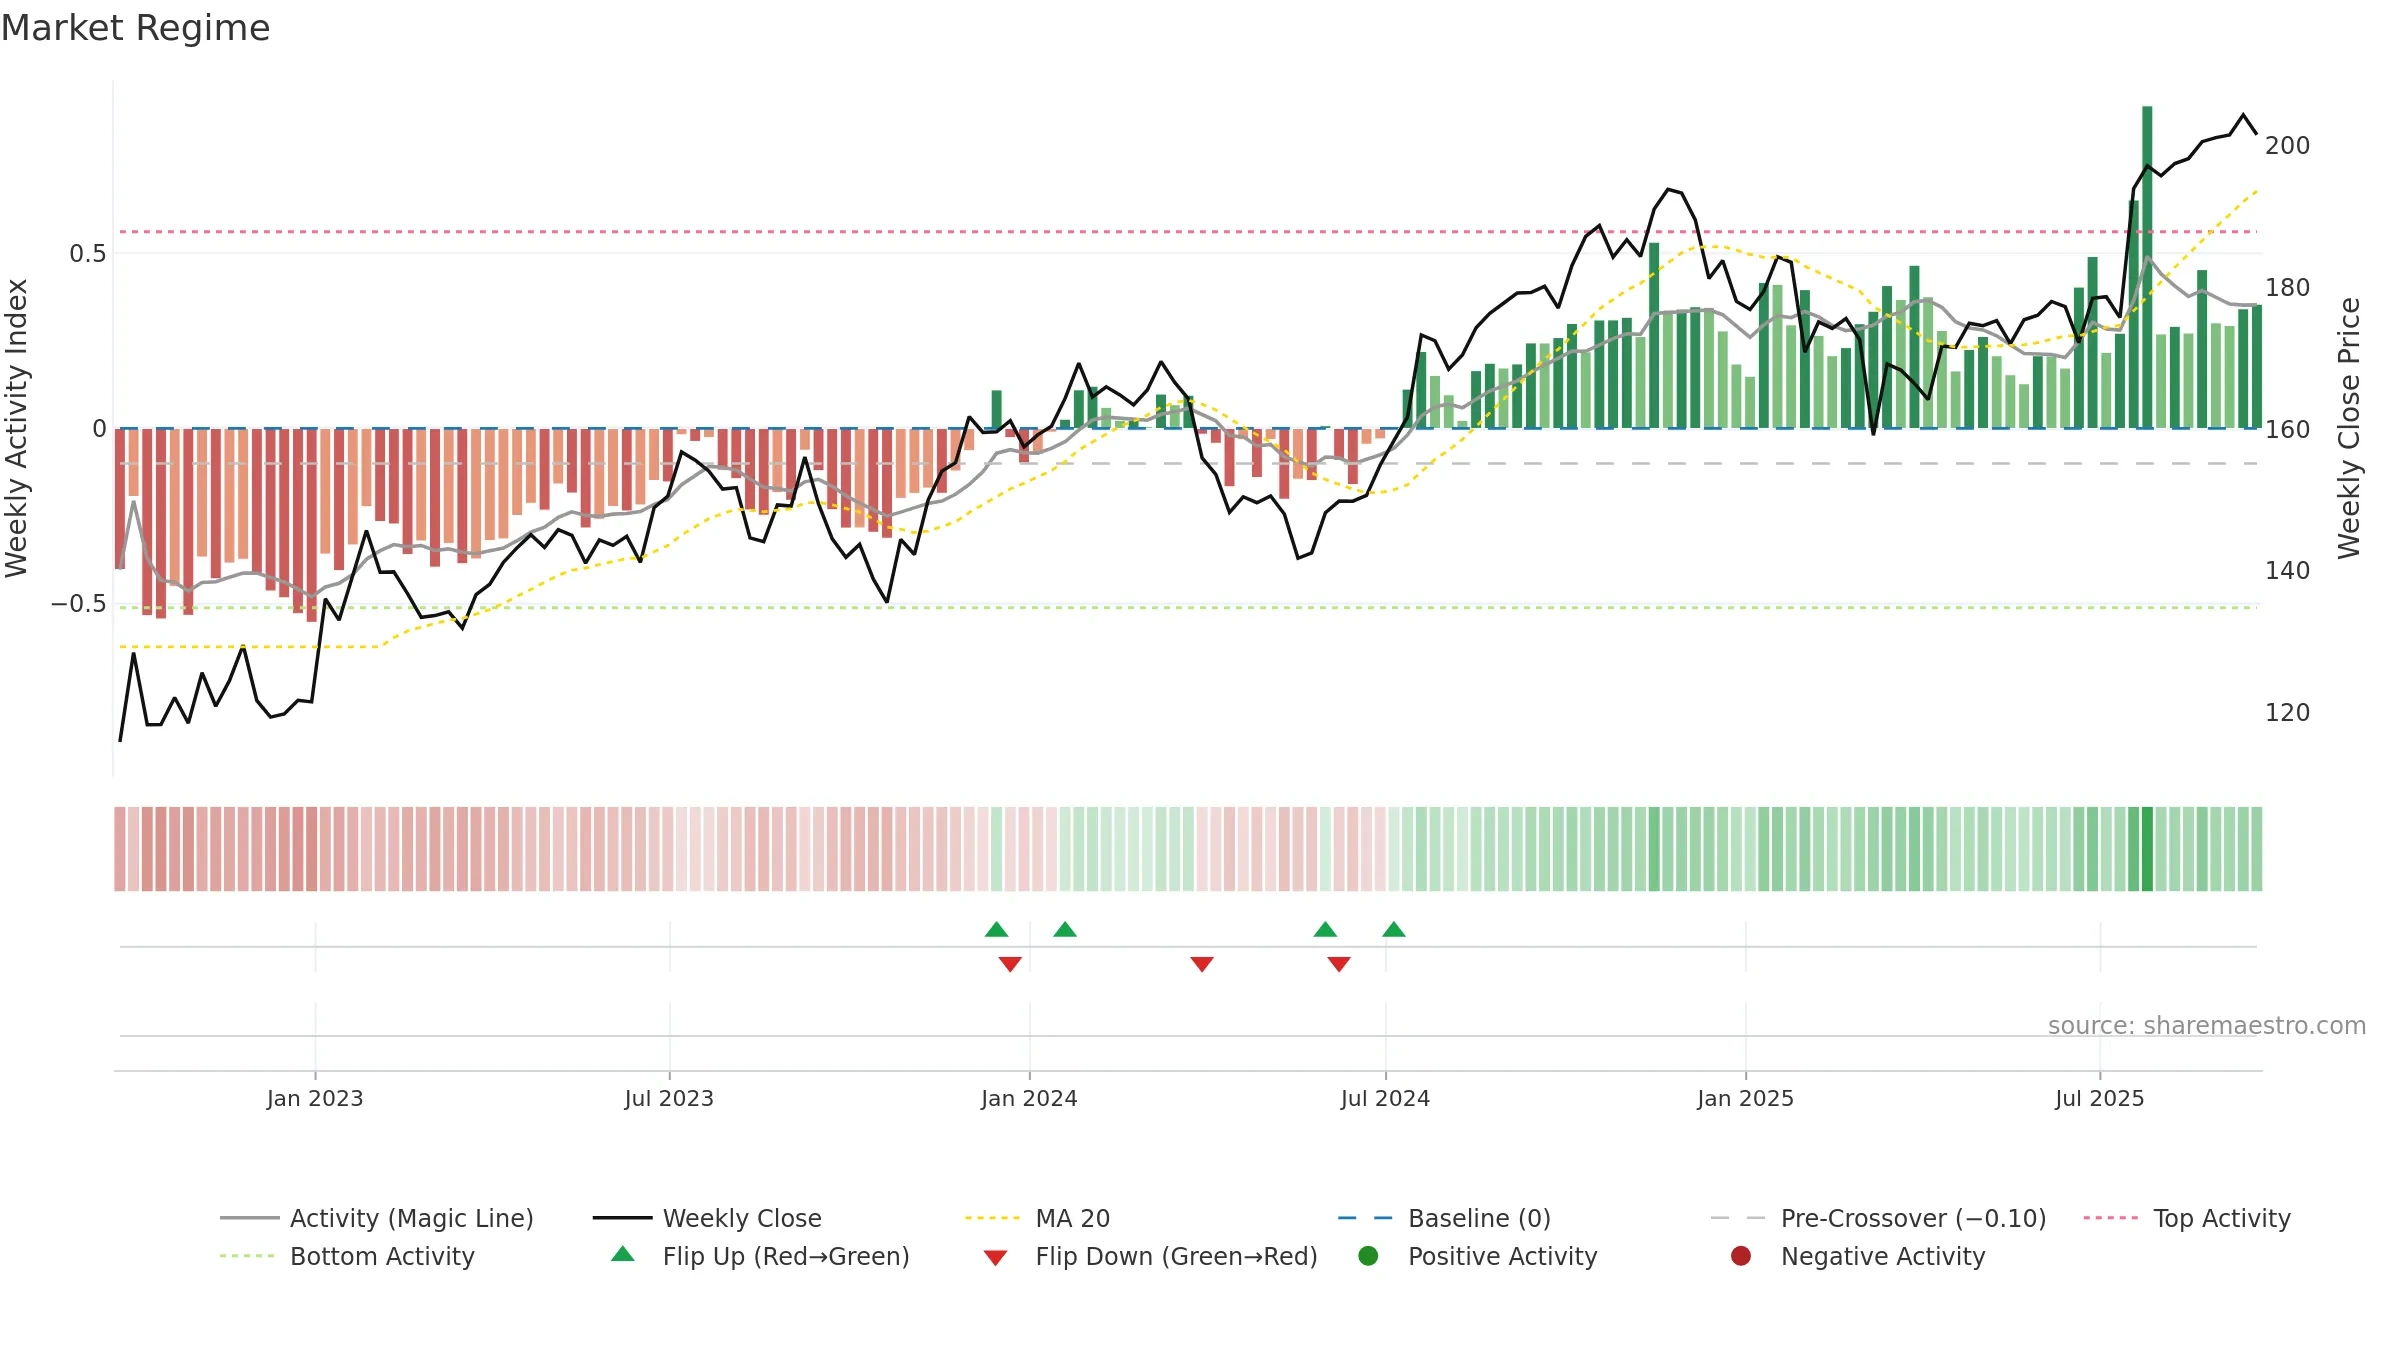
Task: Click the dark red circle icon in the legend
Action: (x=1741, y=1256)
